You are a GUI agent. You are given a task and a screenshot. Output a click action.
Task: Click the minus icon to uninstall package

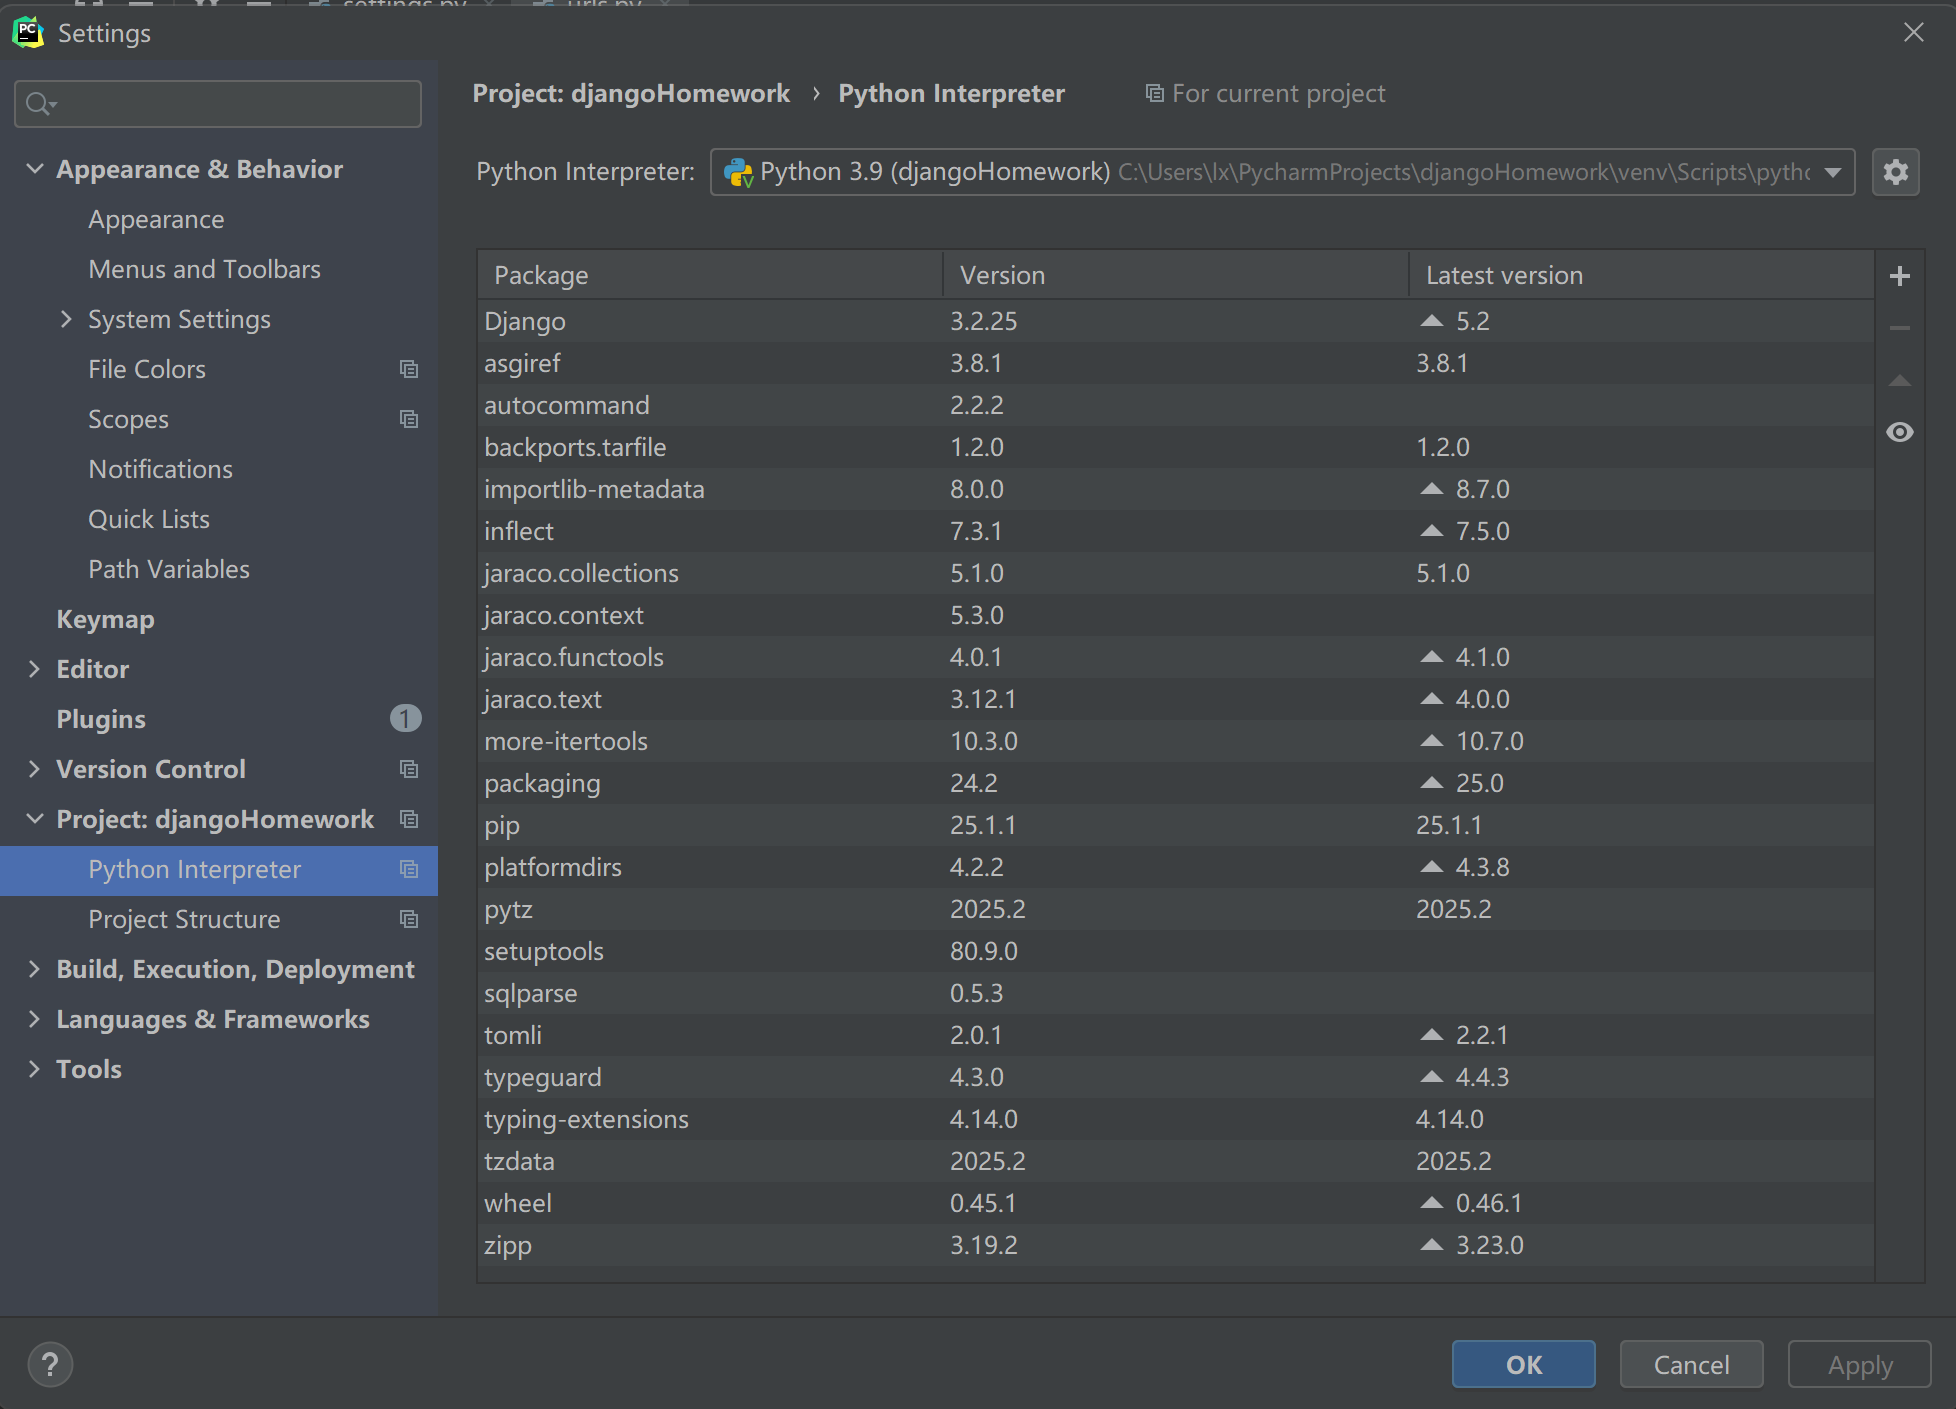click(x=1900, y=328)
